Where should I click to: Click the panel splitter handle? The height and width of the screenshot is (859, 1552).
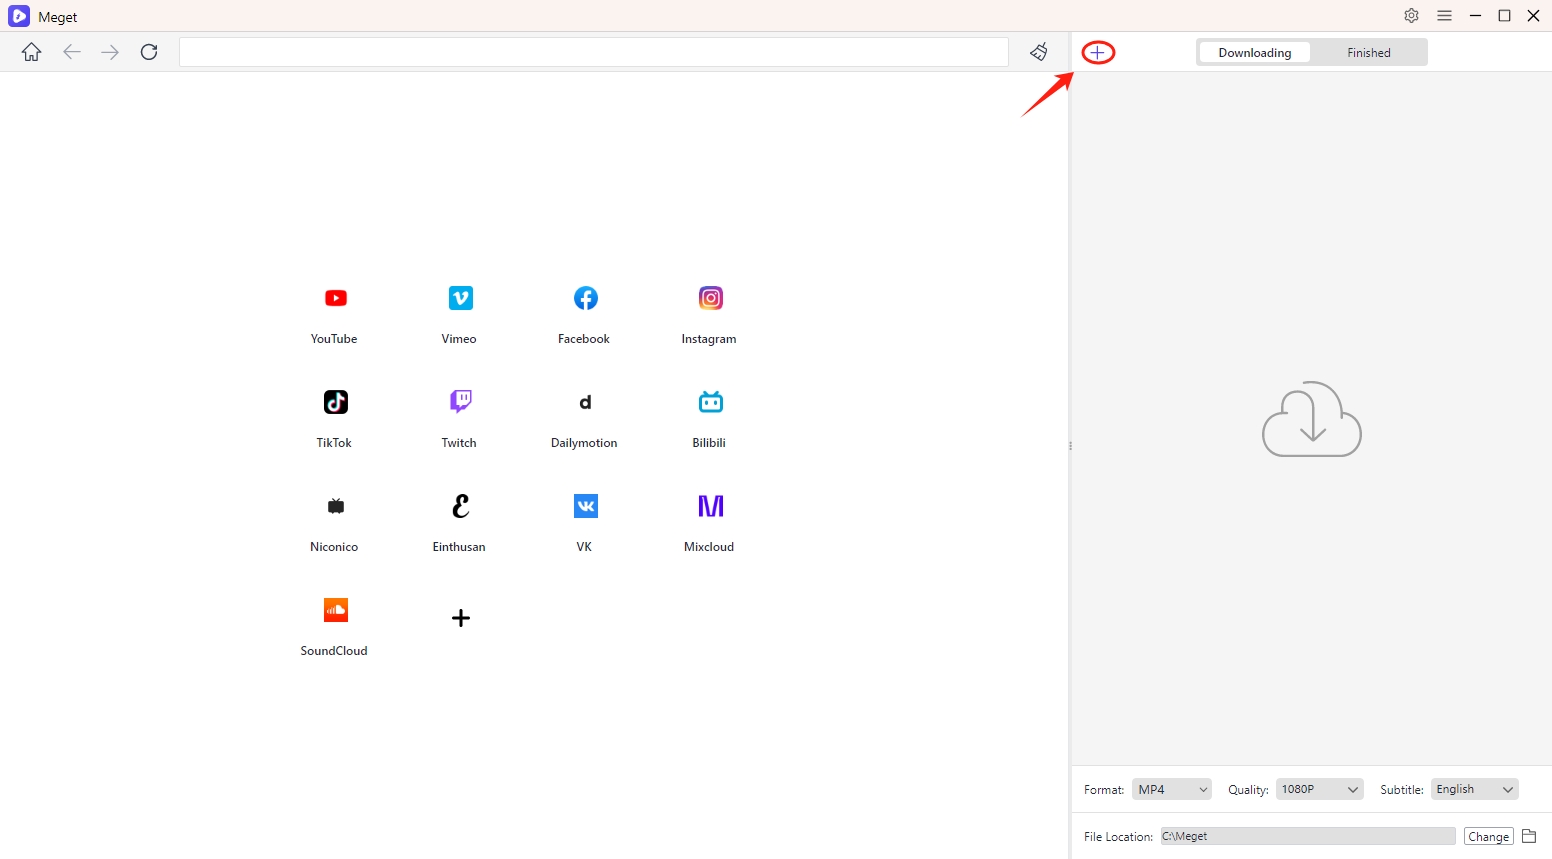[1070, 446]
